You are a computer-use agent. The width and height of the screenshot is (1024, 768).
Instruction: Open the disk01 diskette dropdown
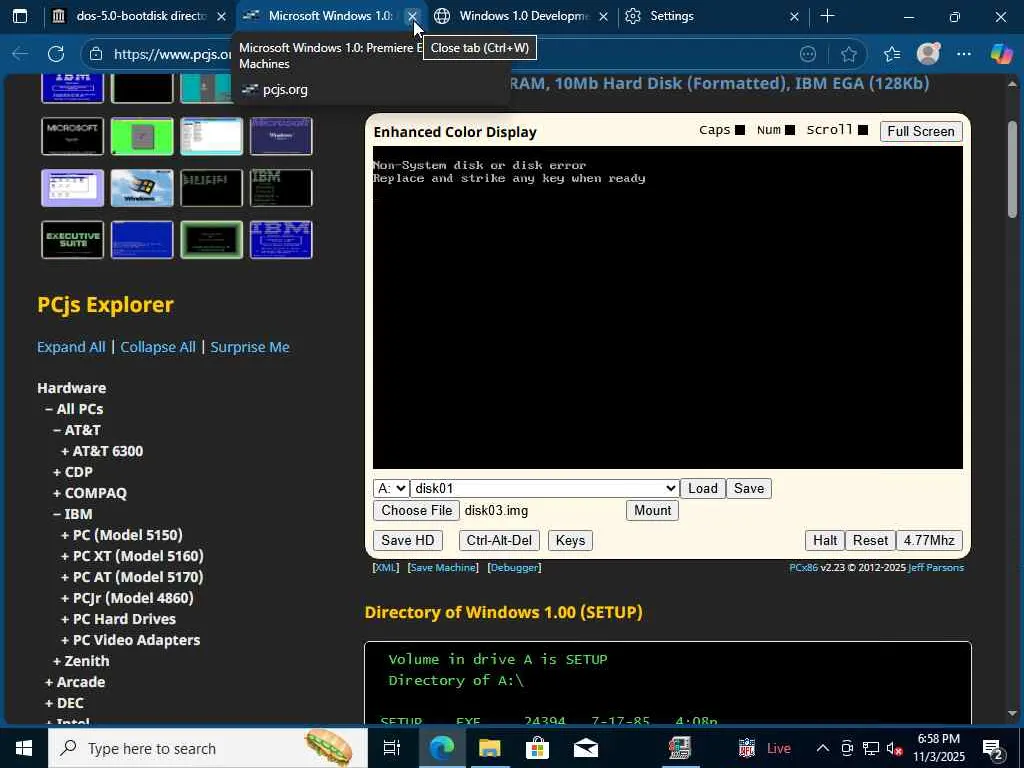[x=545, y=488]
